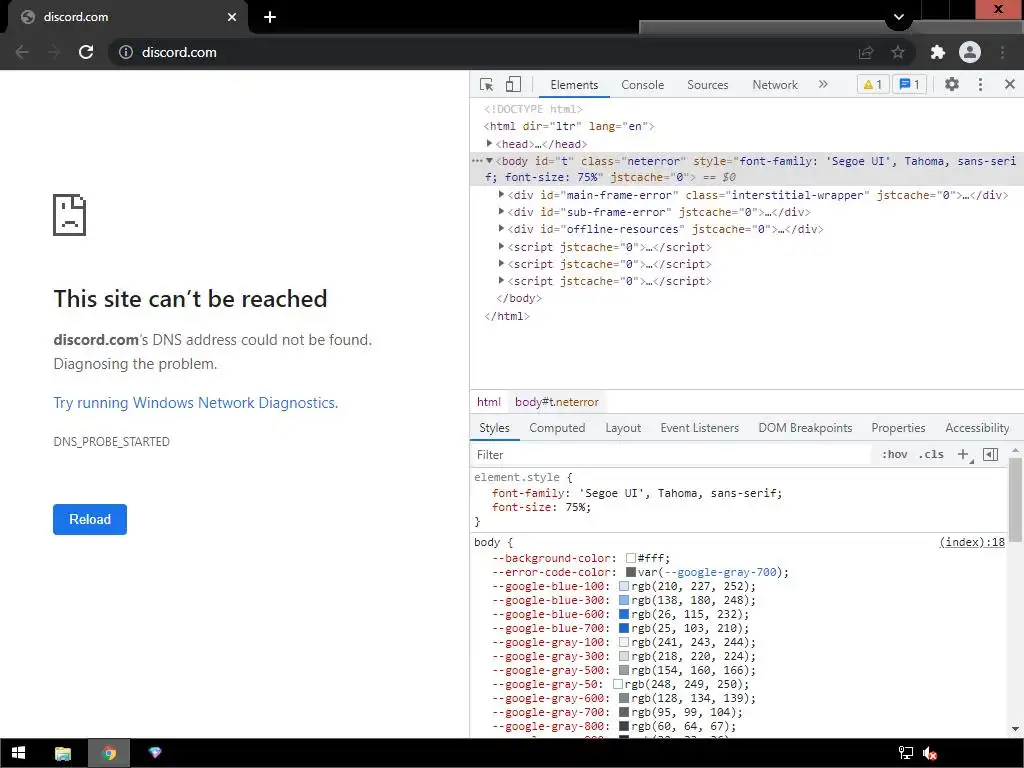Close the discord.com tab

click(232, 17)
